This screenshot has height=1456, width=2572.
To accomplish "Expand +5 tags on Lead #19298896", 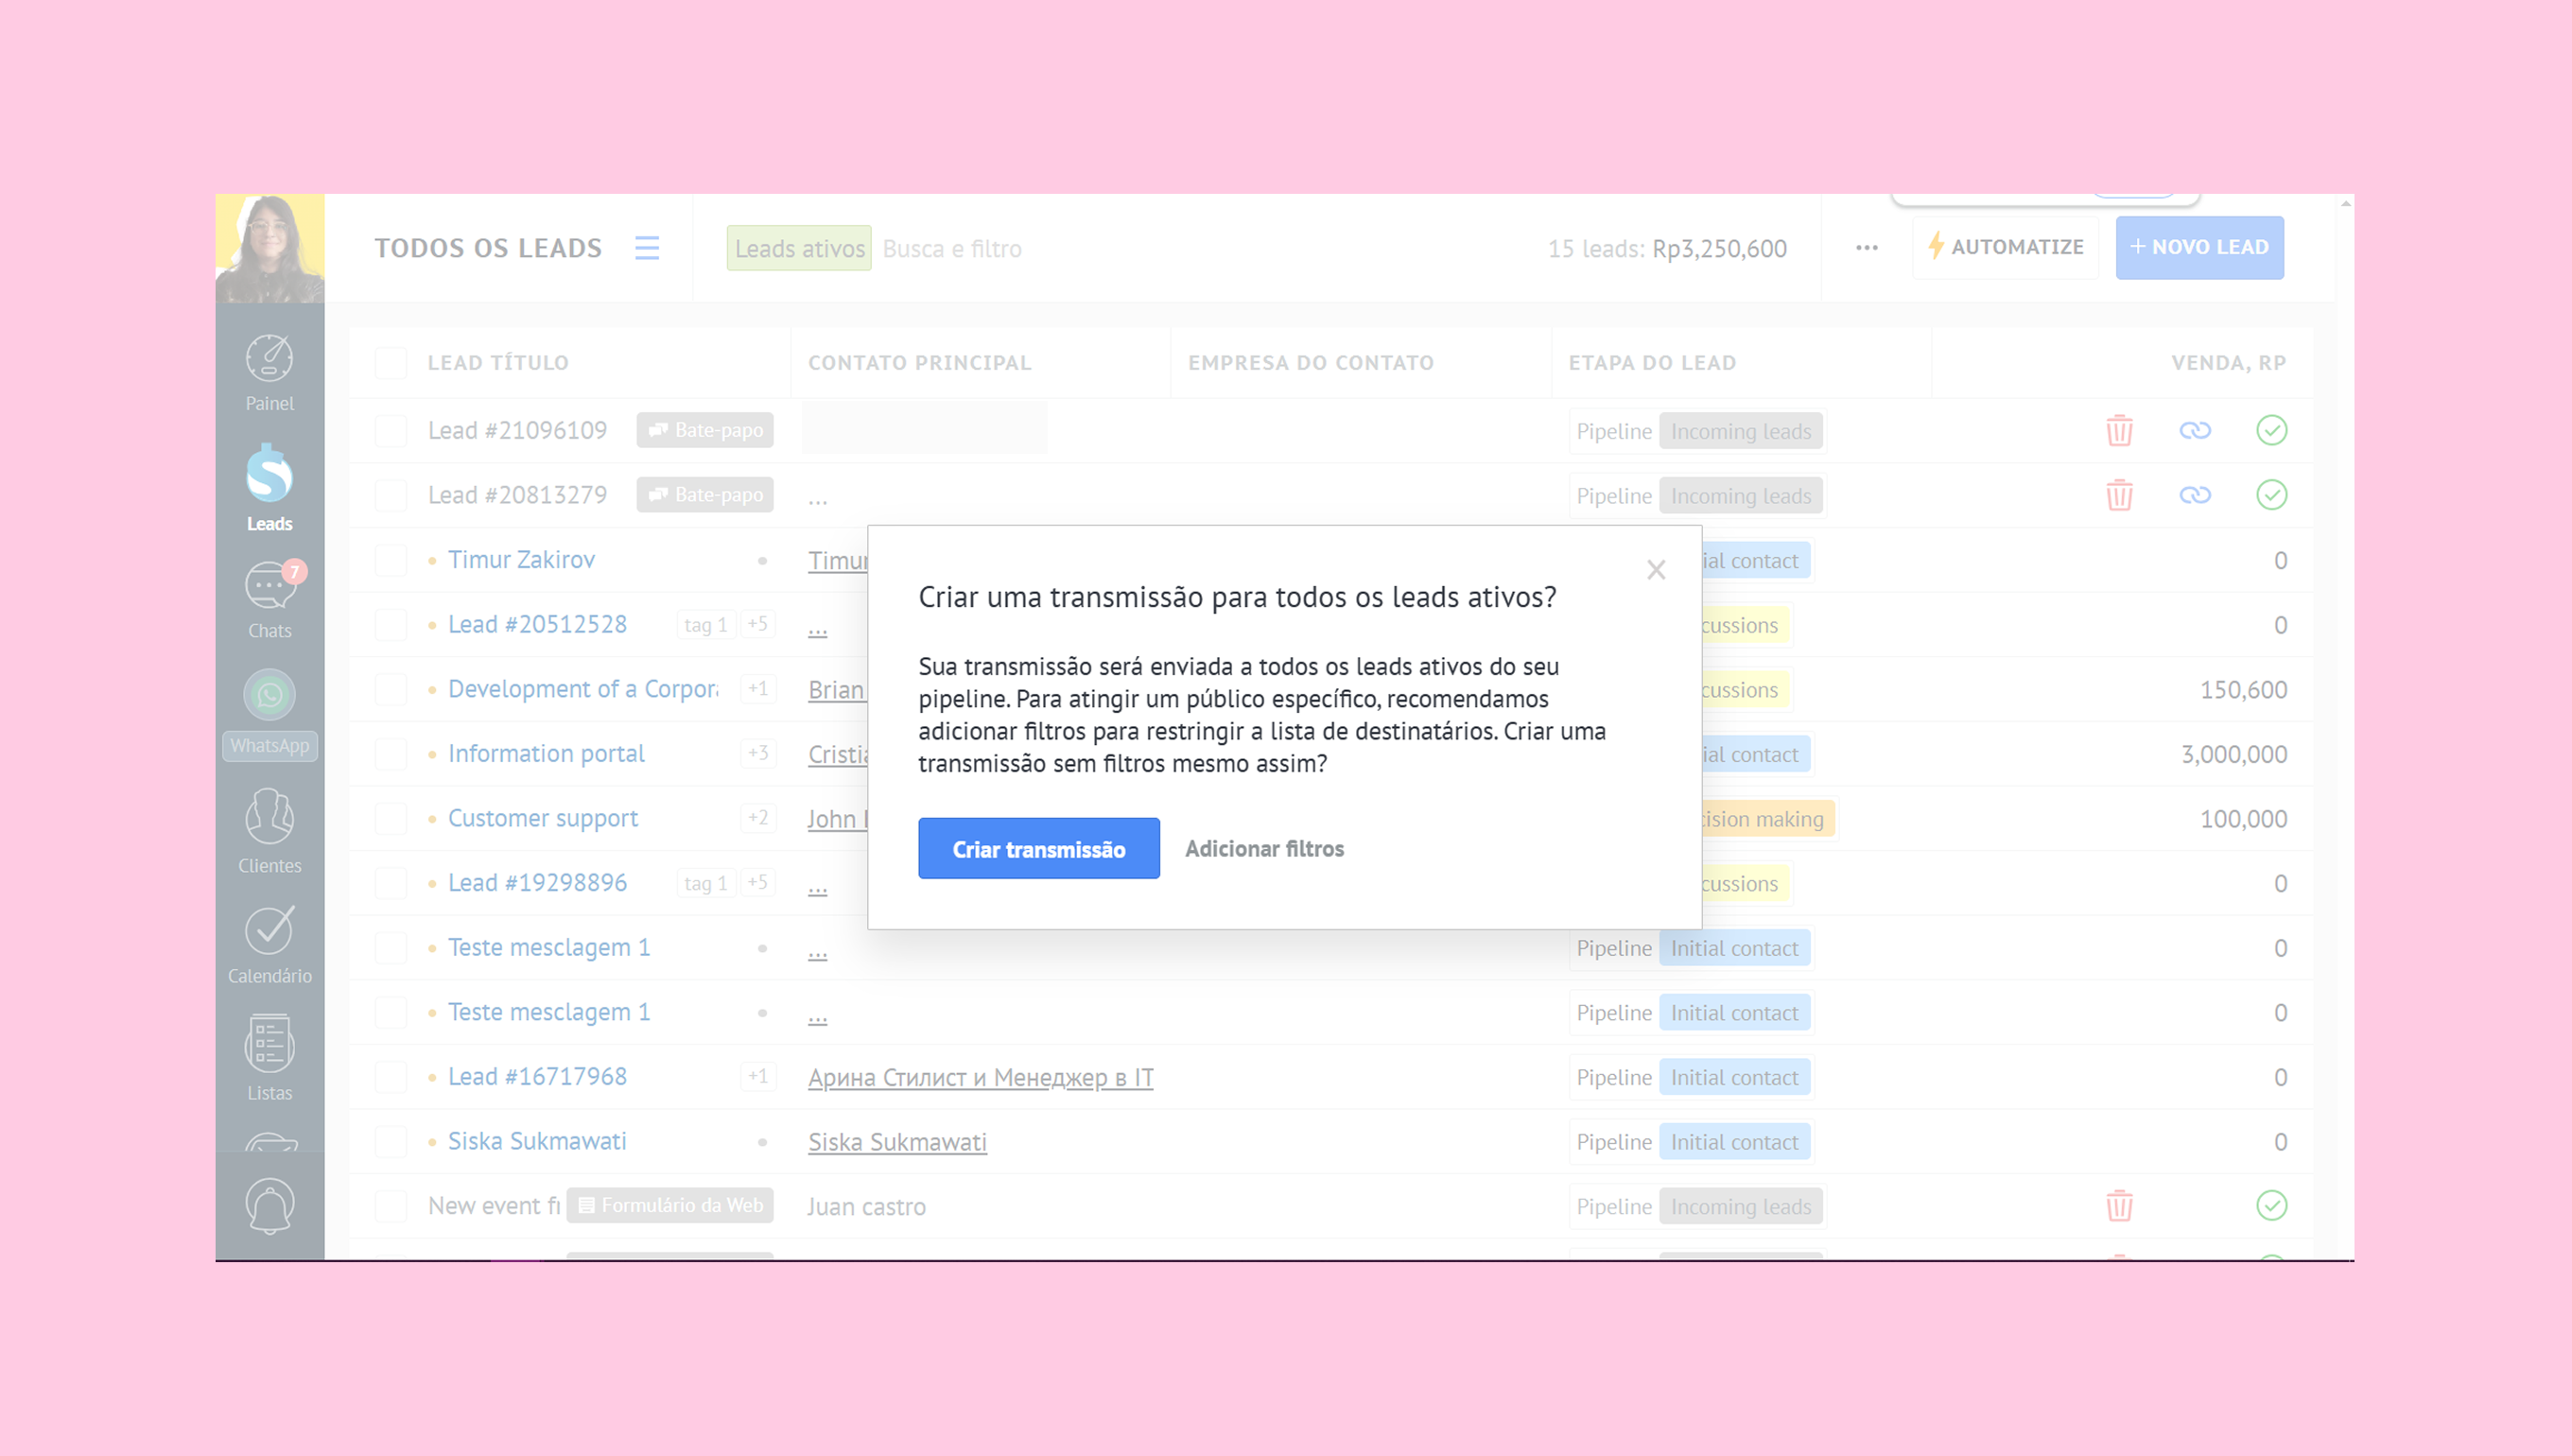I will (758, 883).
